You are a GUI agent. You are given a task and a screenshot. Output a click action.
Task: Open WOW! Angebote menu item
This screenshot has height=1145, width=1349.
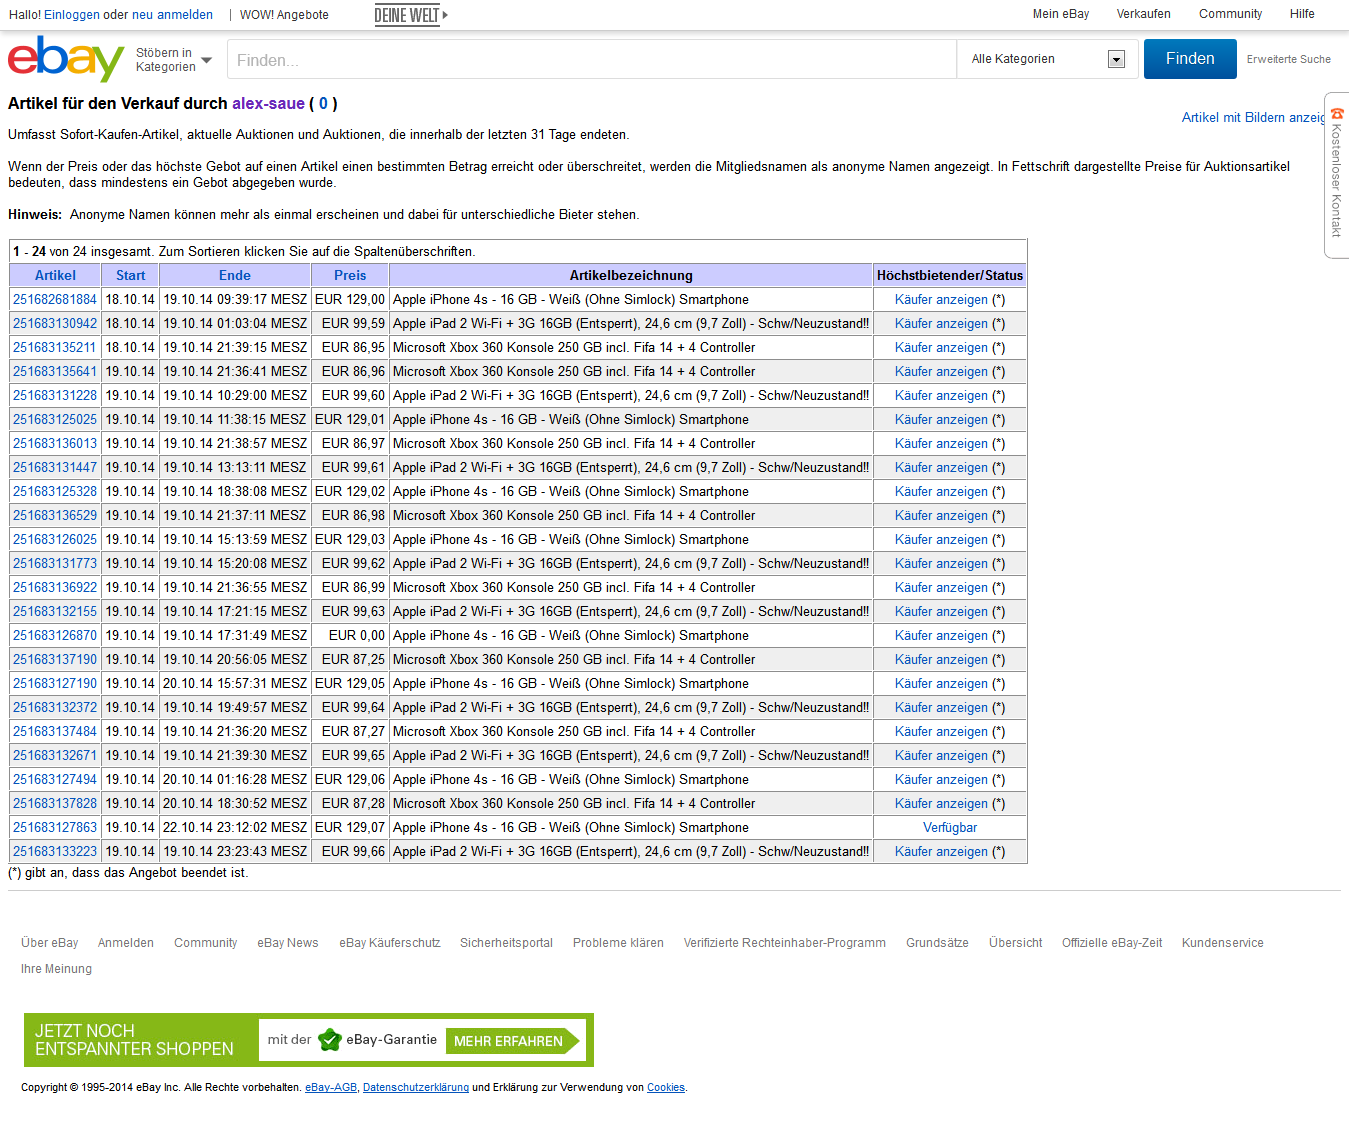click(x=284, y=15)
